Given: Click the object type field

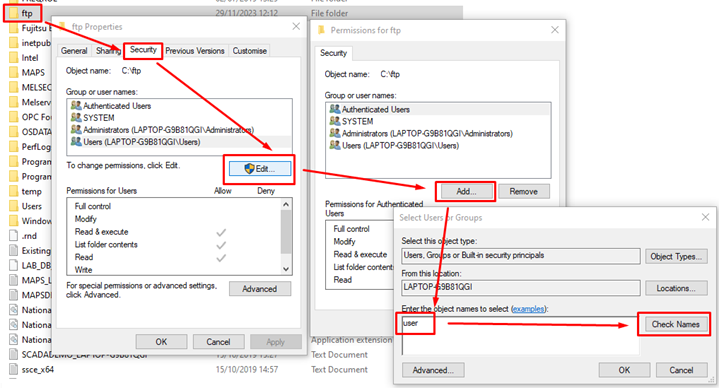Looking at the screenshot, I should click(x=520, y=255).
